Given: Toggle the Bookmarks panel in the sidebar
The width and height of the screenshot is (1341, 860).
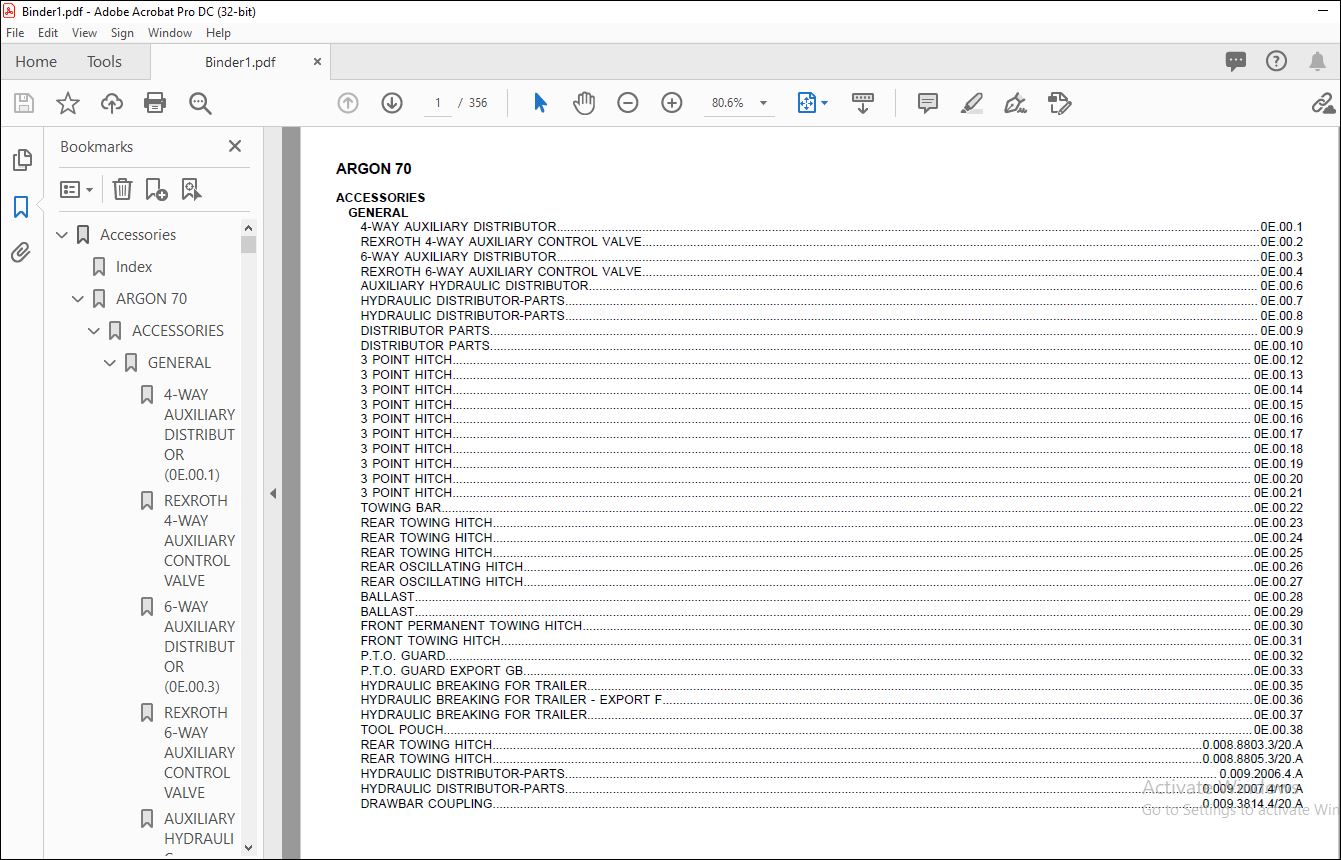Looking at the screenshot, I should click(21, 207).
